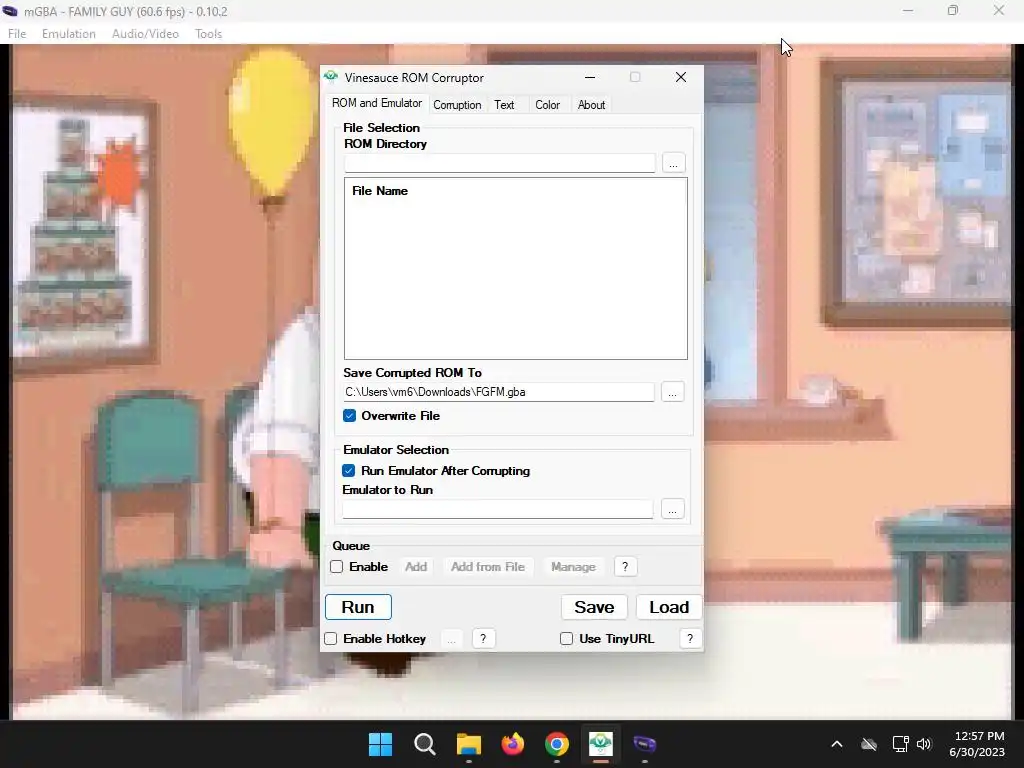Click the Save button
Screen dimensions: 1024x768
[594, 607]
